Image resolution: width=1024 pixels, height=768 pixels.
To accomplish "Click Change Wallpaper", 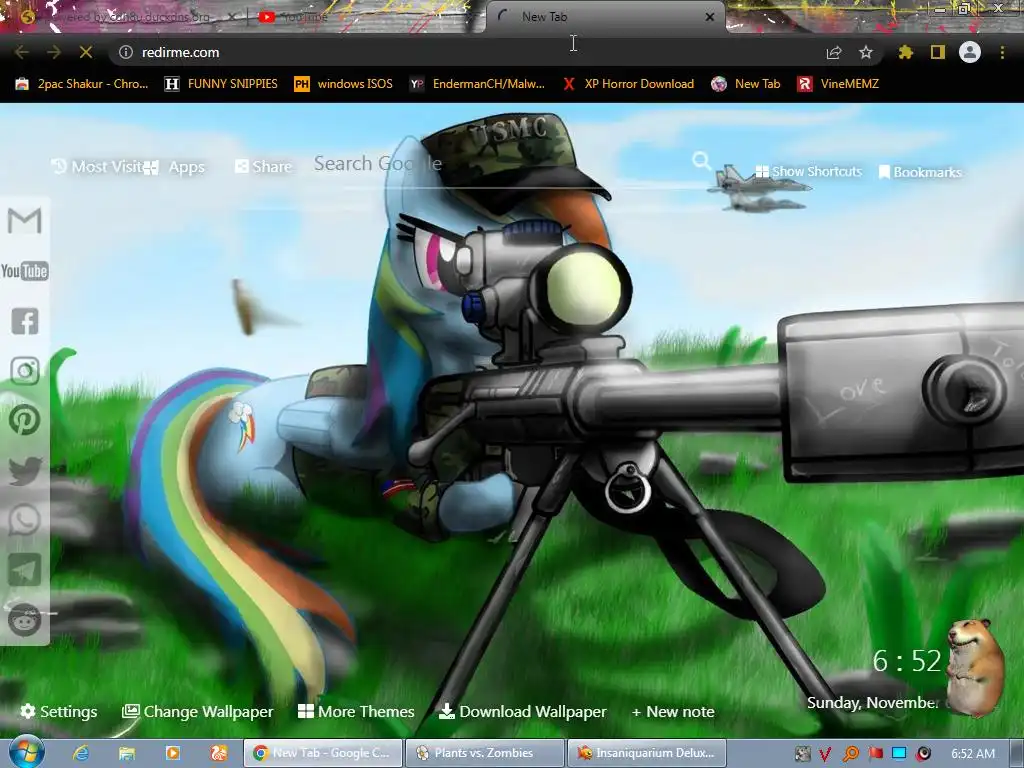I will [198, 711].
